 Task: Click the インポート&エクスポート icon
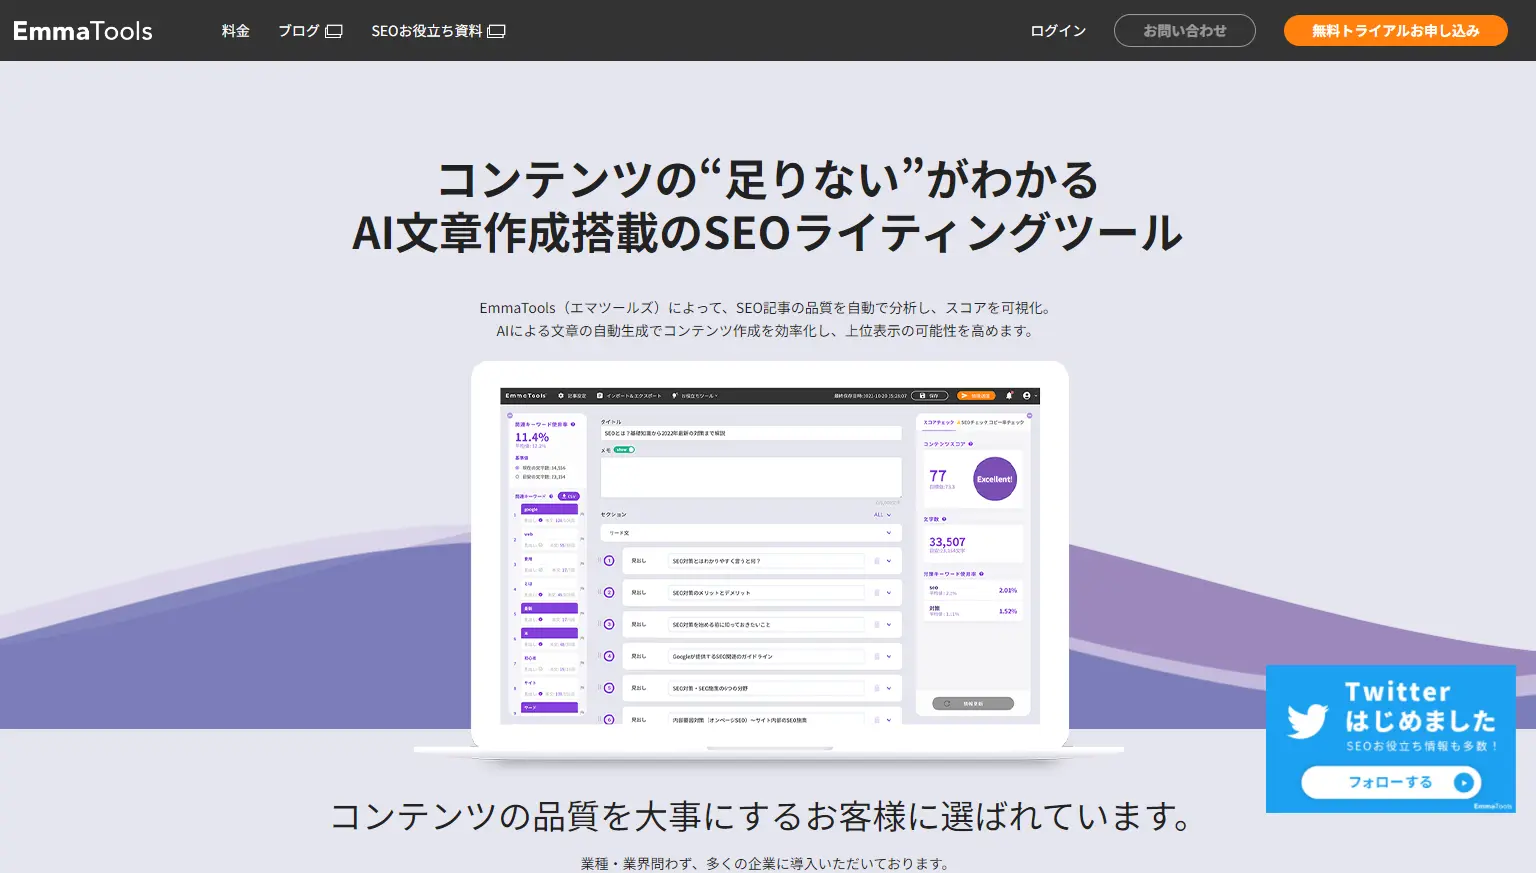599,395
